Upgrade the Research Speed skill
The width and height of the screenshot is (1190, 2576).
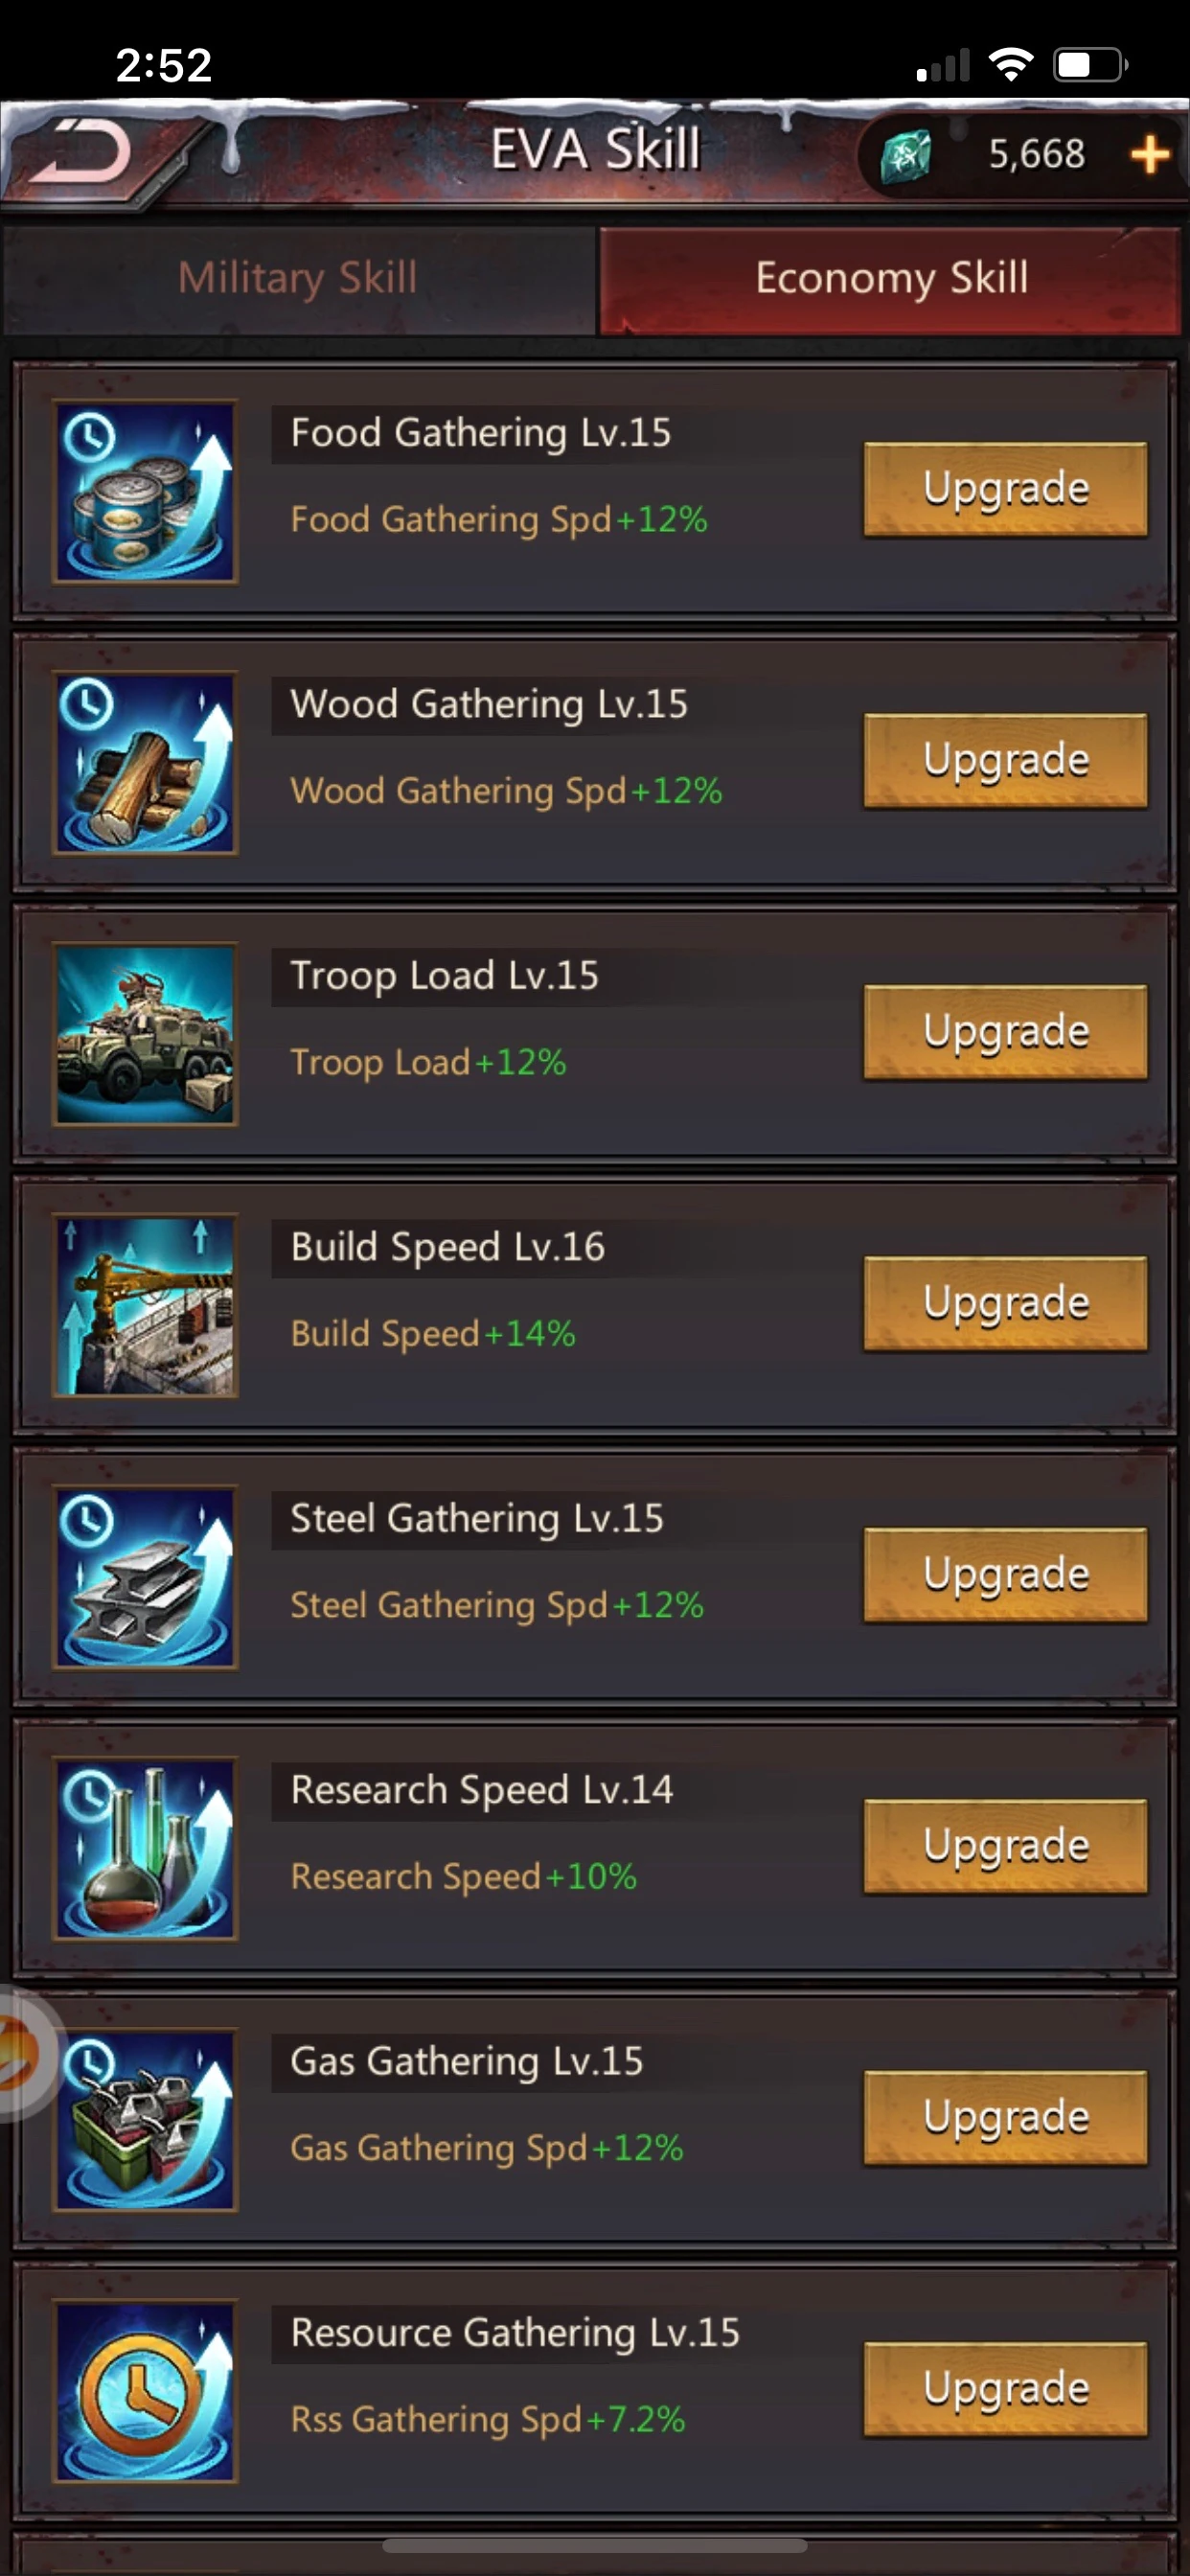pyautogui.click(x=1006, y=1846)
